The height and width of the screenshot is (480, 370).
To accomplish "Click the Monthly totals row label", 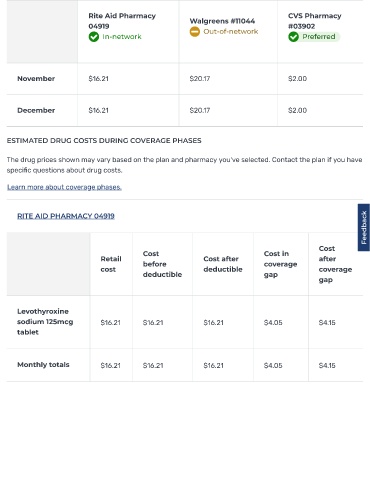I will tap(43, 365).
